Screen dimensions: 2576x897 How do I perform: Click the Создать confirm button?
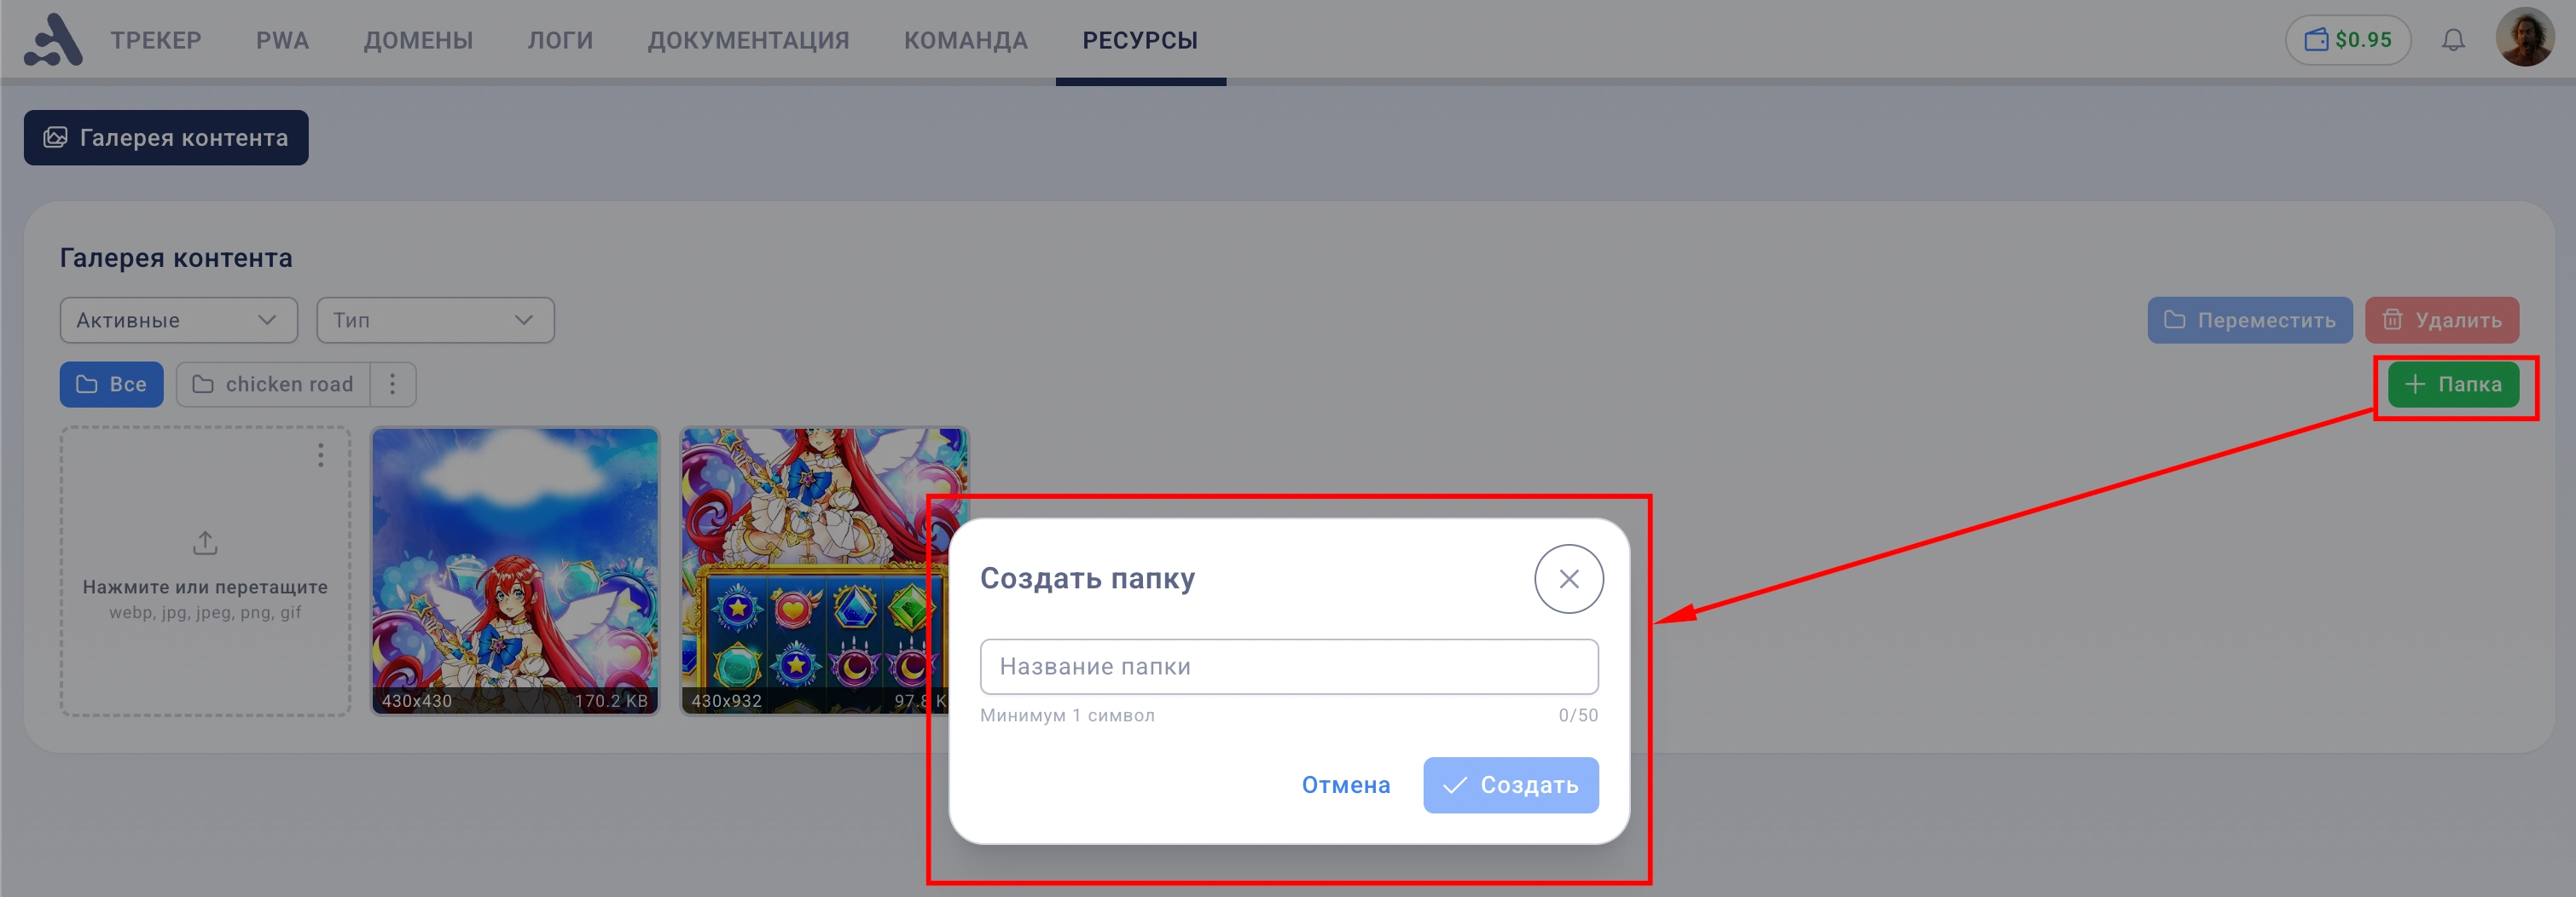[x=1510, y=785]
